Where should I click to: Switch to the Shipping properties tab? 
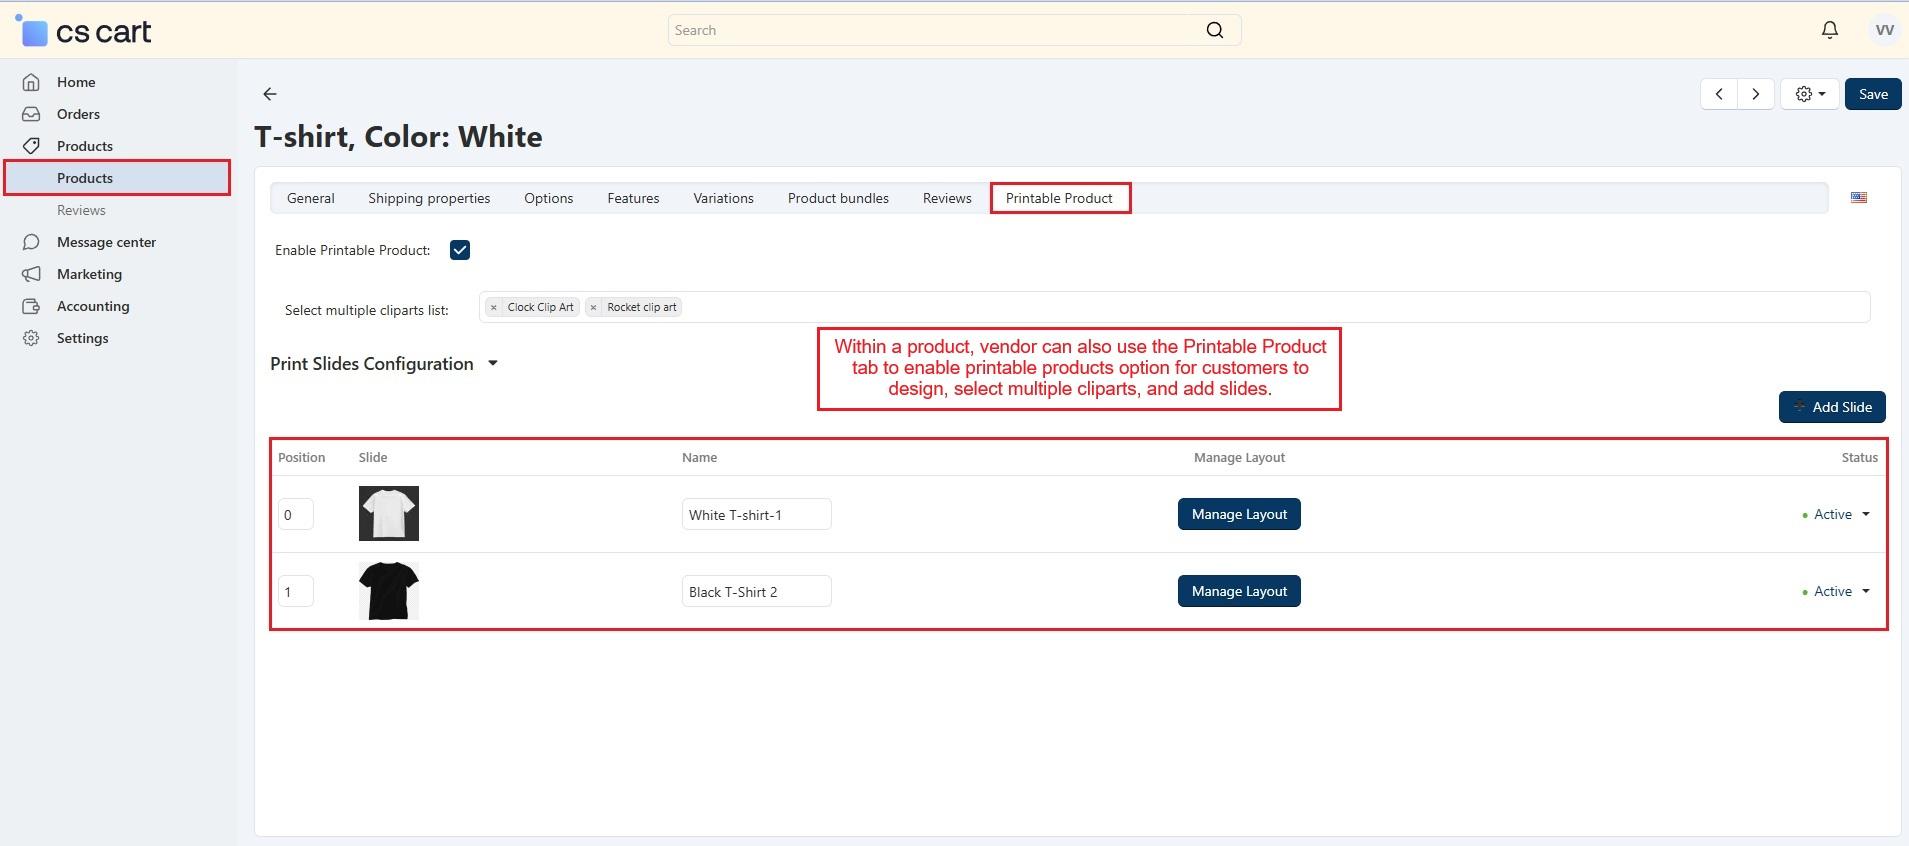pyautogui.click(x=429, y=198)
